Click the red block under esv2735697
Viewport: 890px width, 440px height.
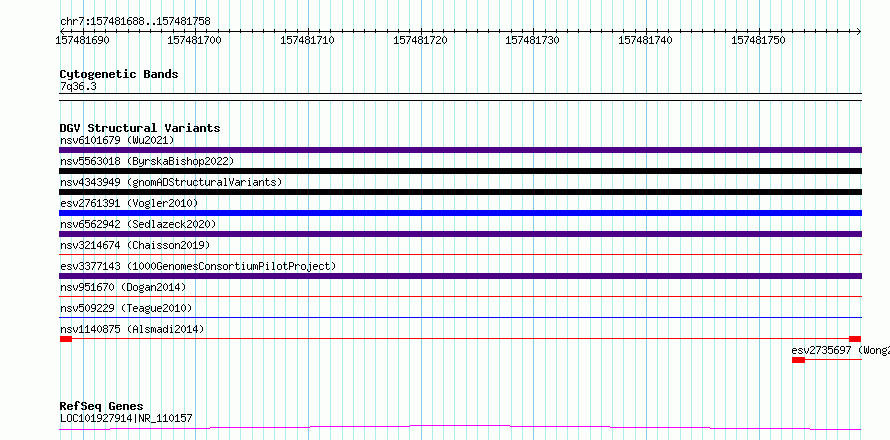coord(799,360)
